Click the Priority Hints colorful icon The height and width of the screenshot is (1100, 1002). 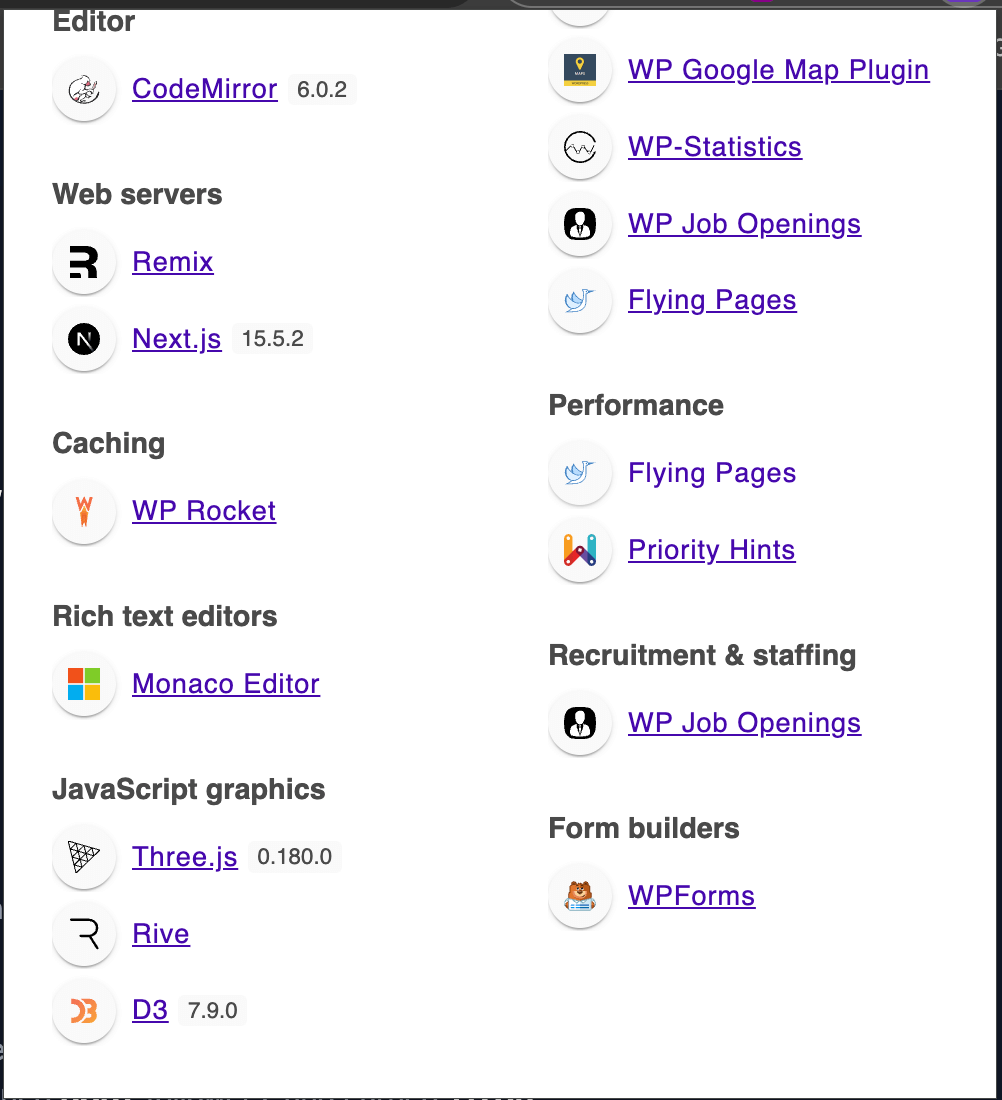580,550
